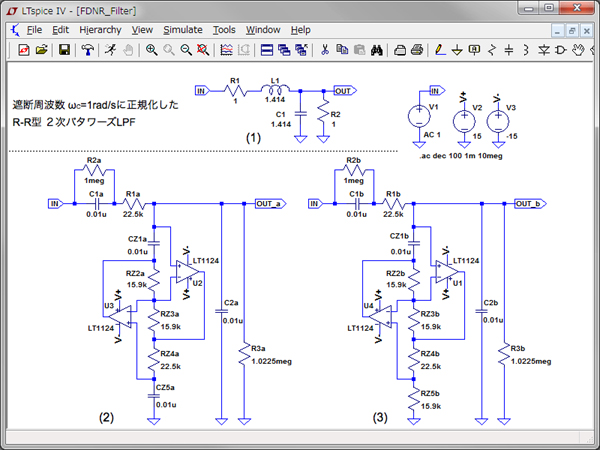Open the Hierarchy menu
Screen dimensions: 600x450
[100, 30]
